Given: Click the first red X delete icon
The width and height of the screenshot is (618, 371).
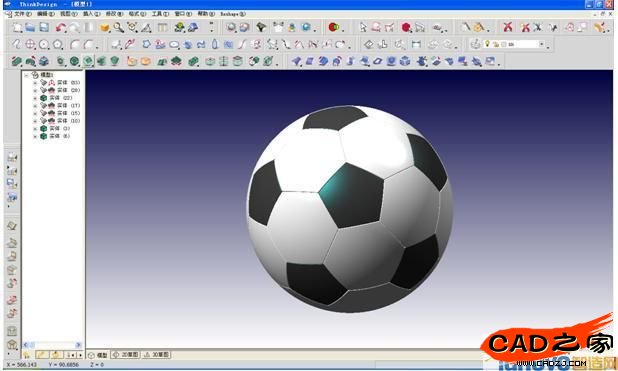Looking at the screenshot, I should pyautogui.click(x=508, y=27).
